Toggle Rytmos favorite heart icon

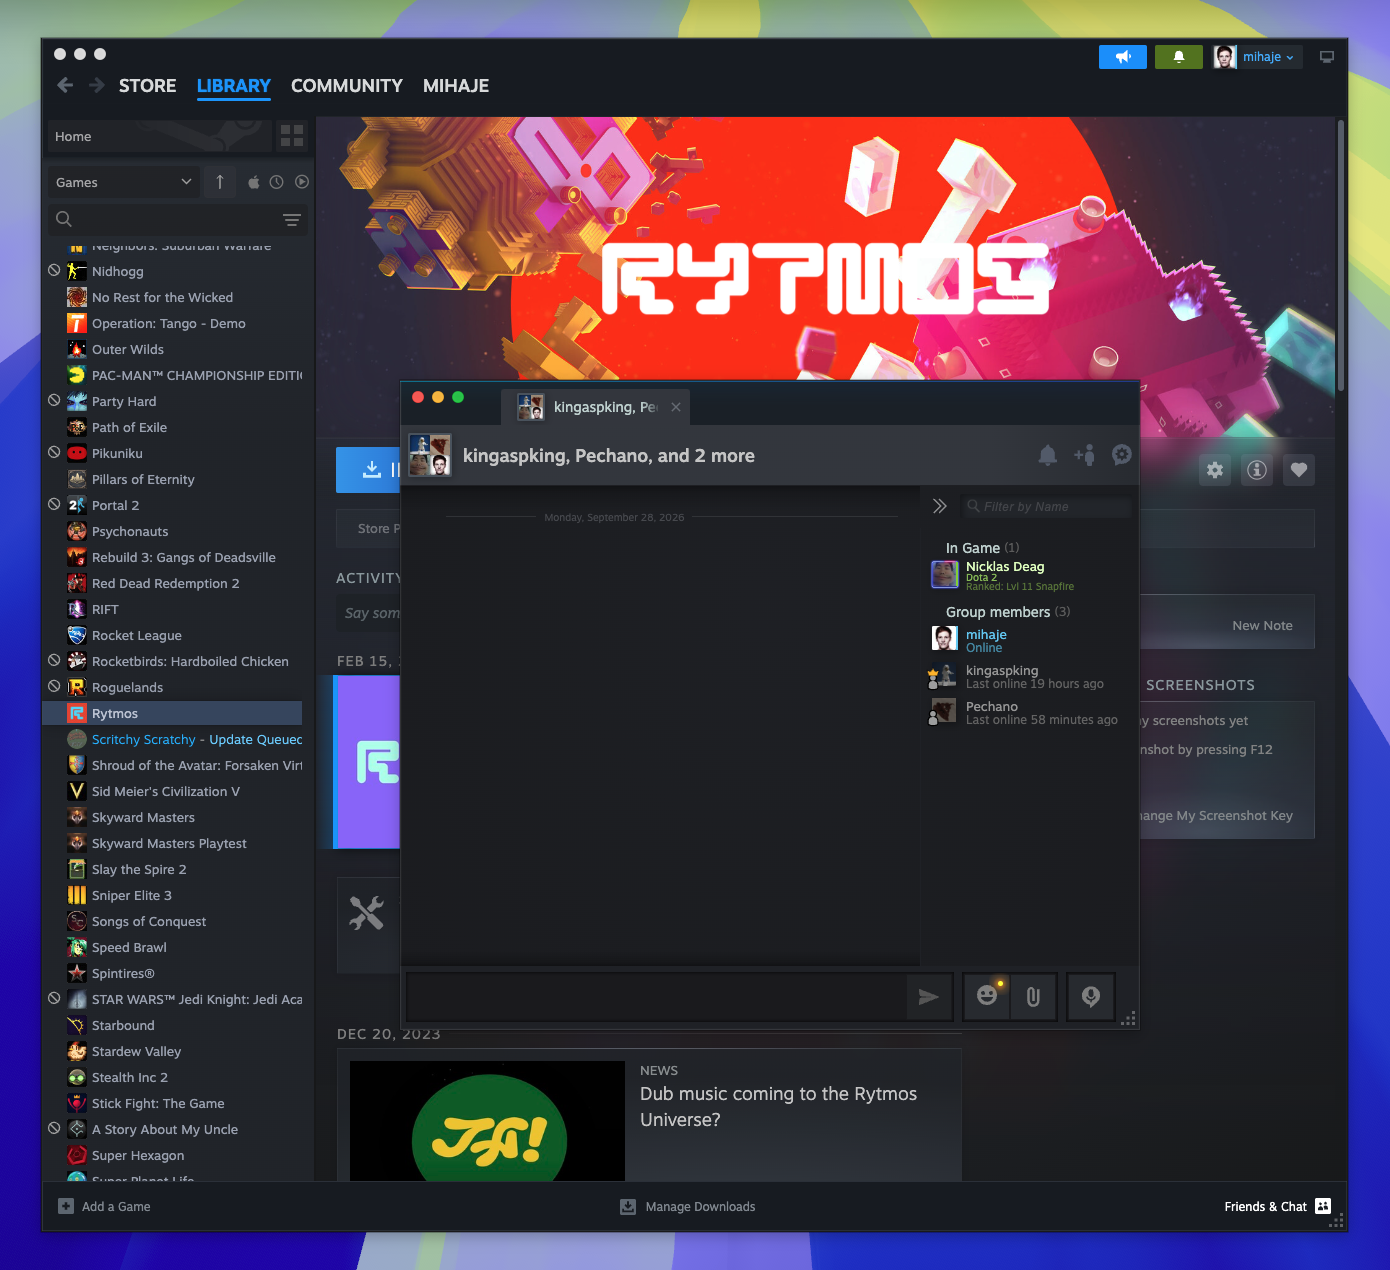(1299, 470)
